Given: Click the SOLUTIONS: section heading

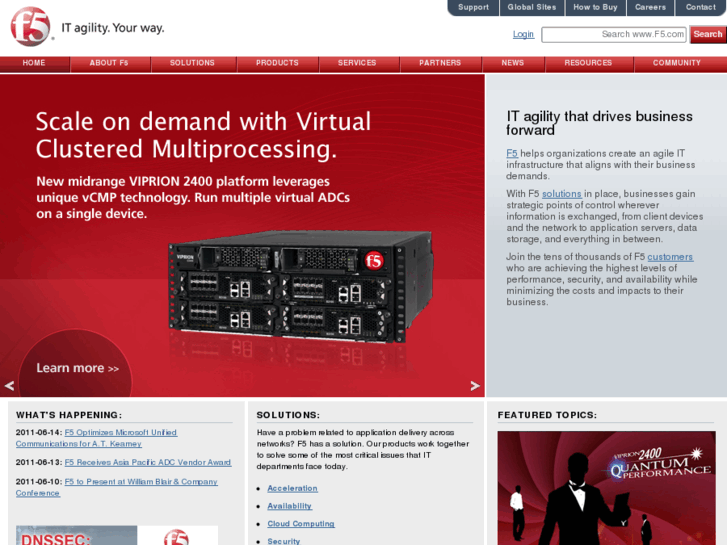Looking at the screenshot, I should point(288,415).
